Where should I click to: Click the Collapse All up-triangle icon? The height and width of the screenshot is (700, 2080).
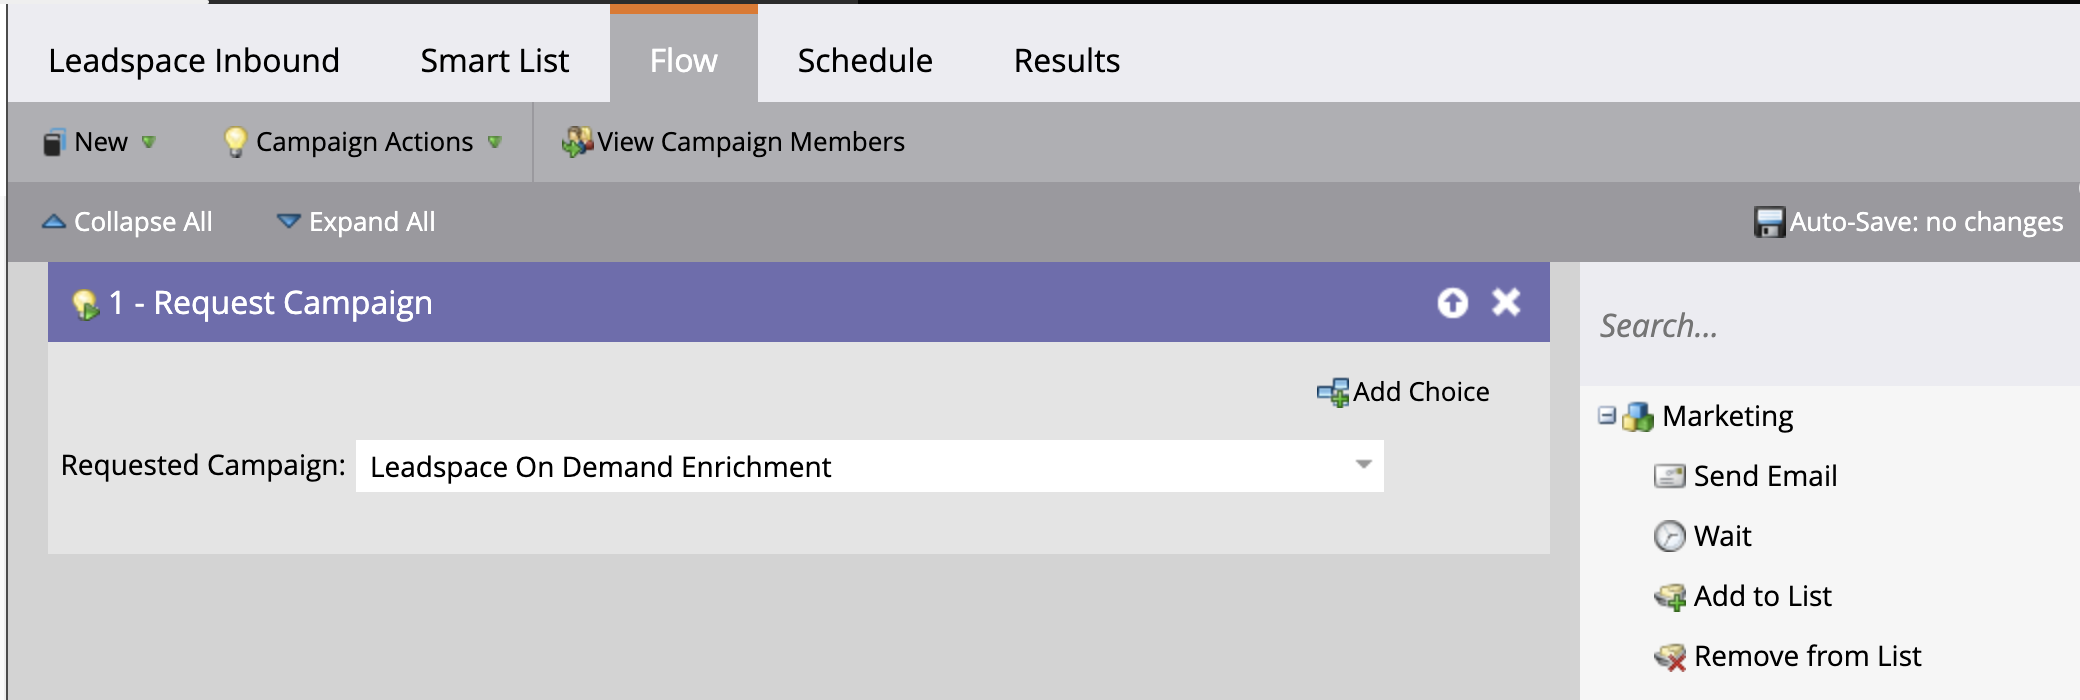tap(54, 221)
